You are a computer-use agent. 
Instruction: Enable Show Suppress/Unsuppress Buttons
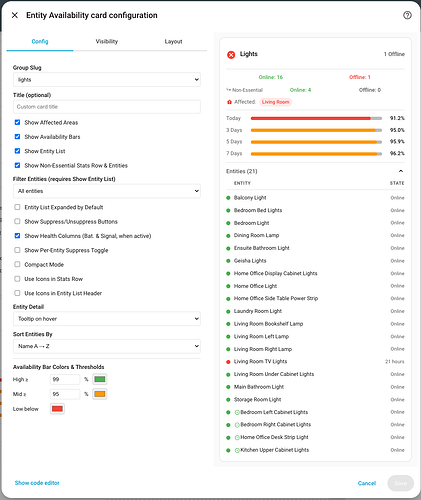pyautogui.click(x=17, y=221)
